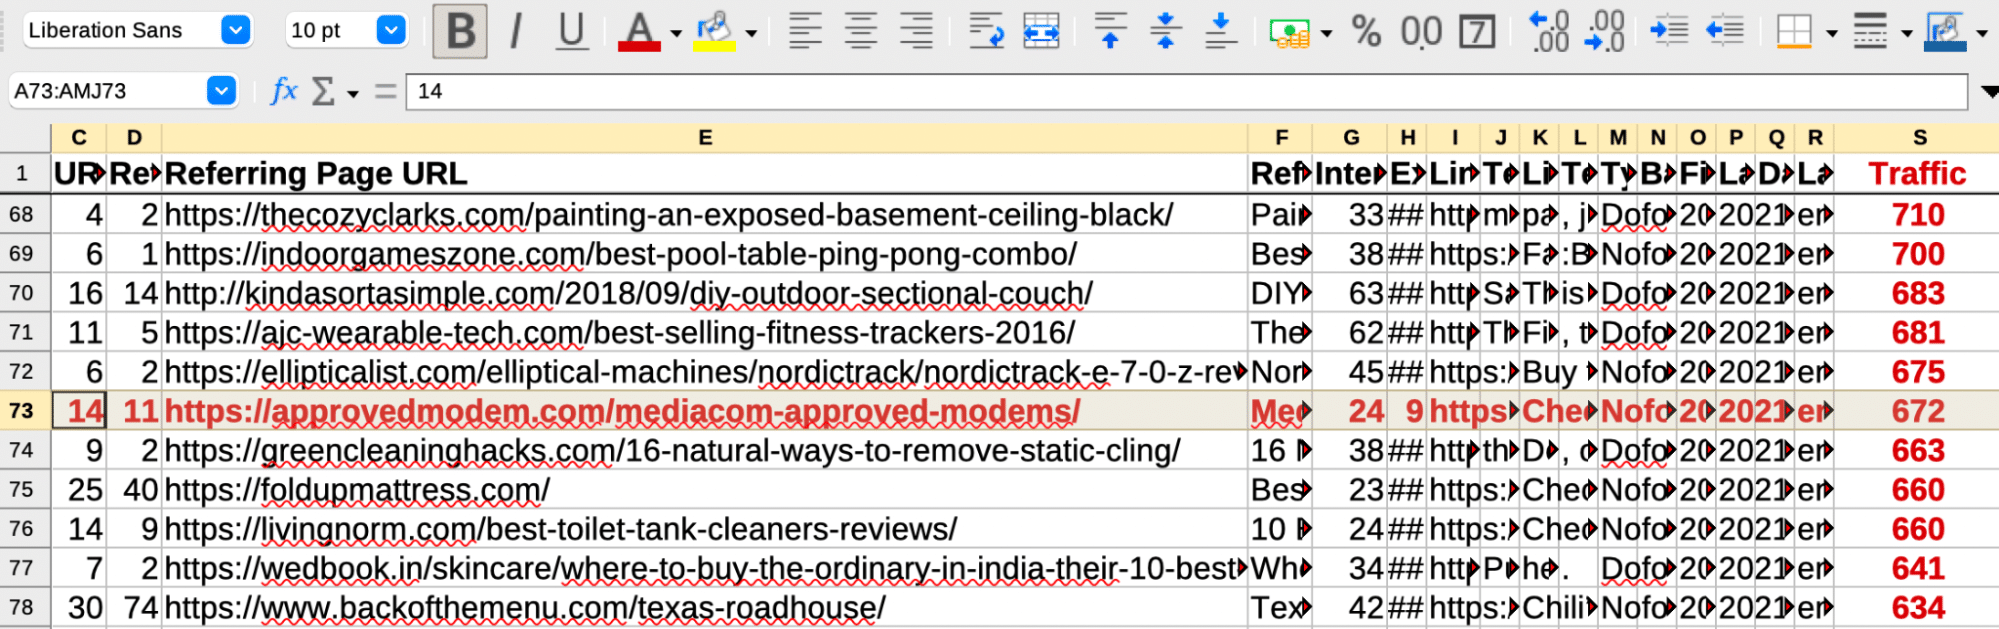Align cell text right
Image resolution: width=1999 pixels, height=629 pixels.
(x=916, y=31)
